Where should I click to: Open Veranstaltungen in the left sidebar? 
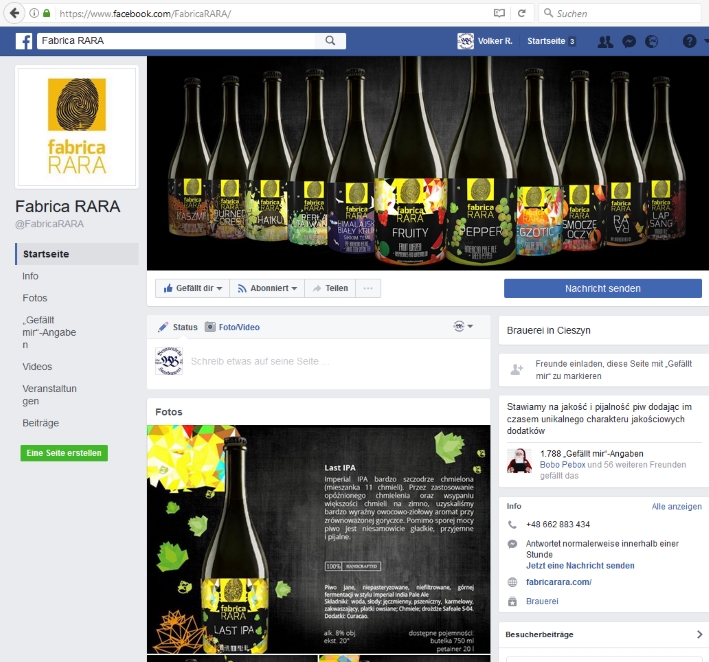click(49, 395)
